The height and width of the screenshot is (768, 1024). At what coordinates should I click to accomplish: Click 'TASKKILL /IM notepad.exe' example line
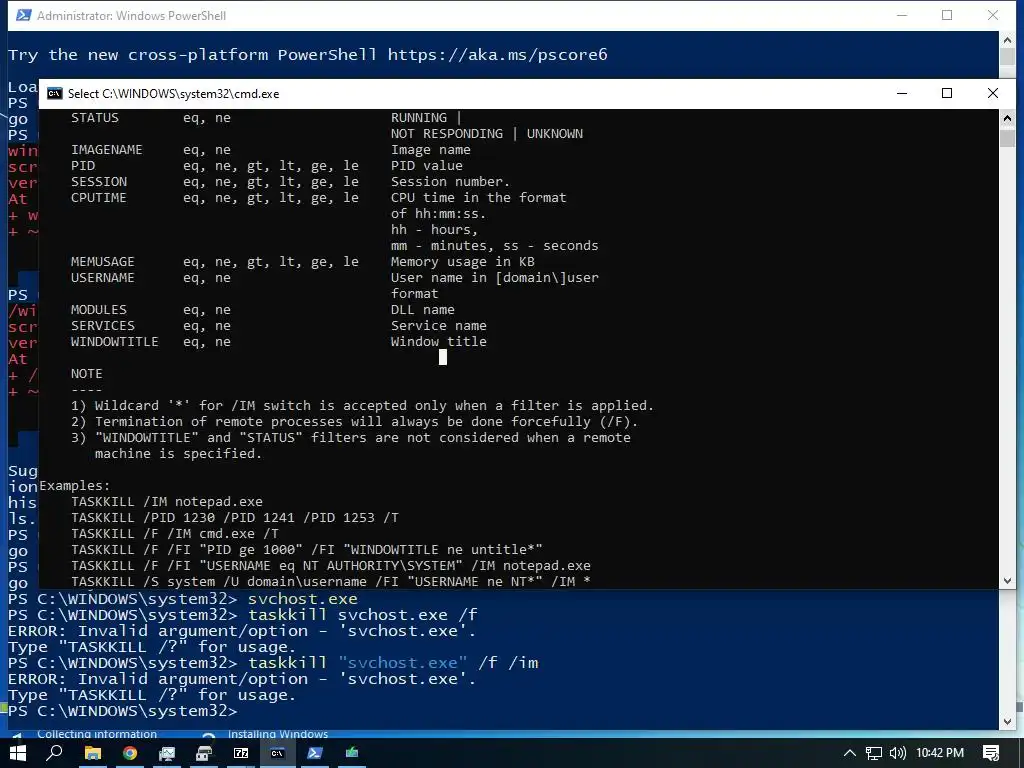(x=167, y=502)
